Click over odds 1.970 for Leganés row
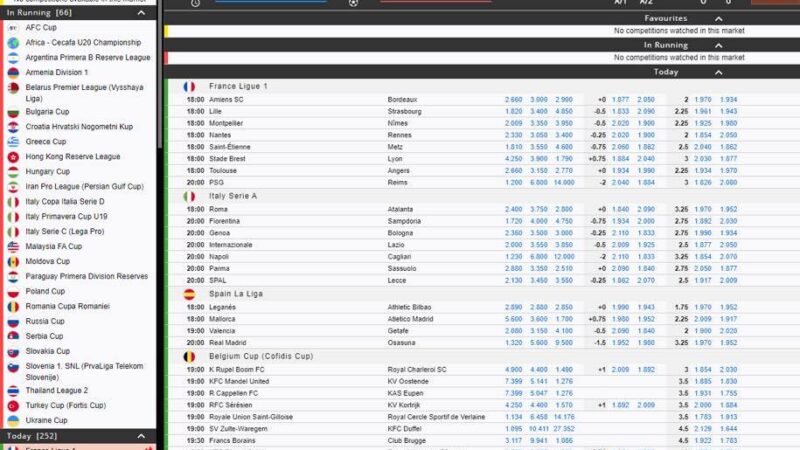This screenshot has height=450, width=800. tap(703, 307)
